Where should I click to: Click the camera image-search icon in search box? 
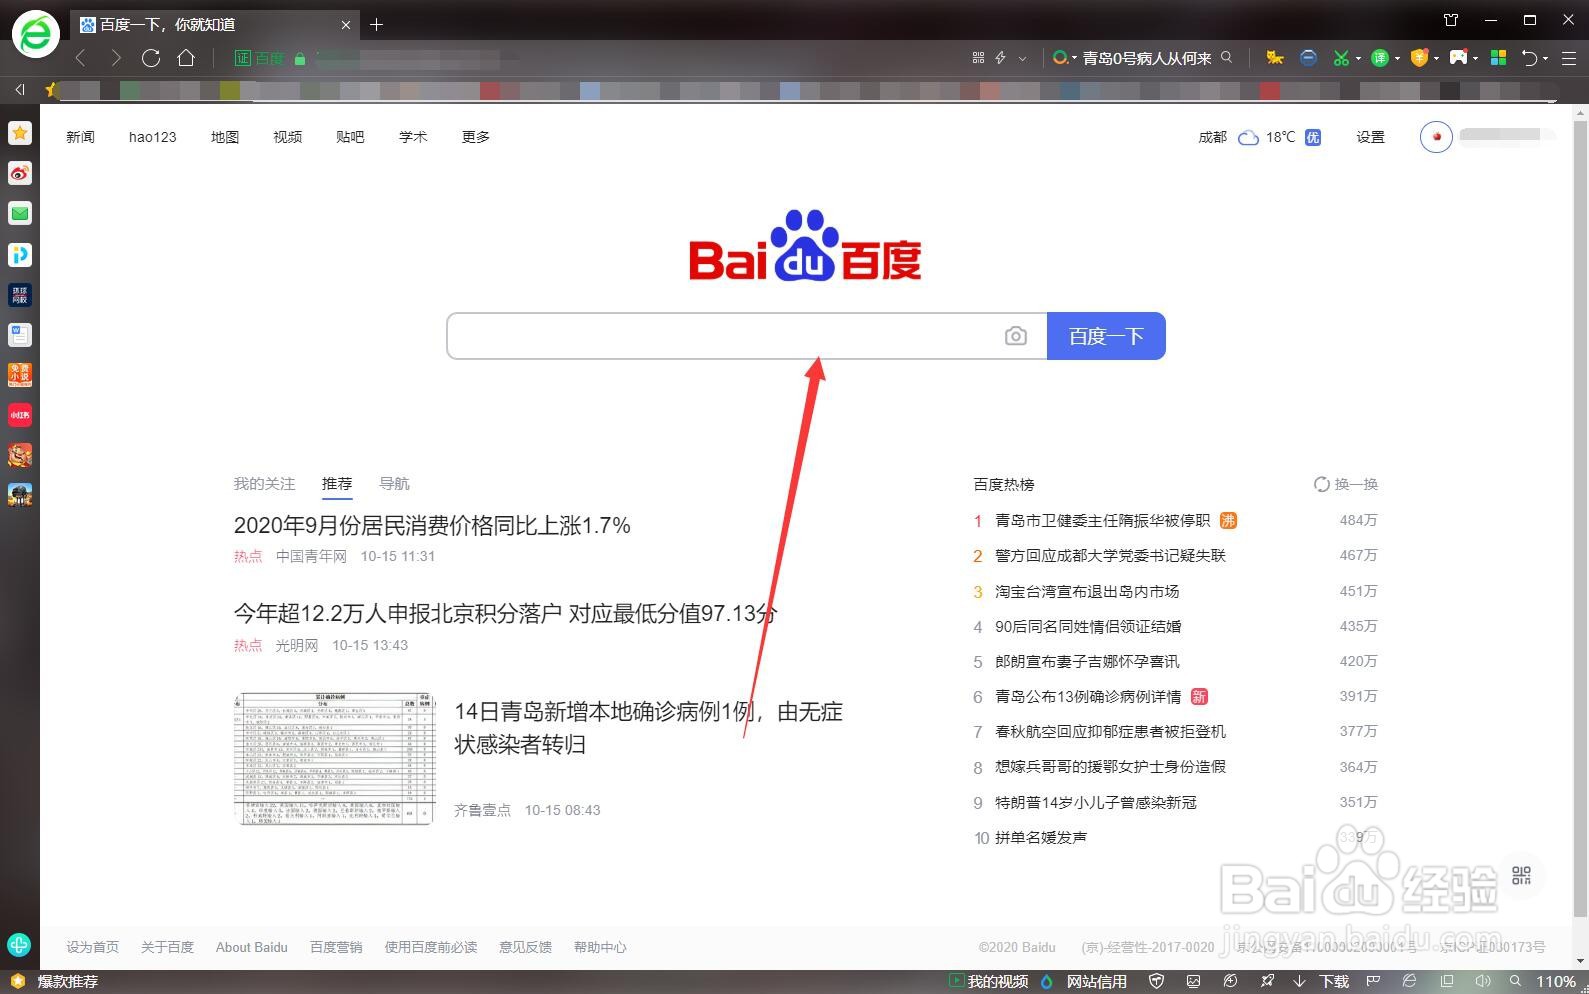(1016, 336)
